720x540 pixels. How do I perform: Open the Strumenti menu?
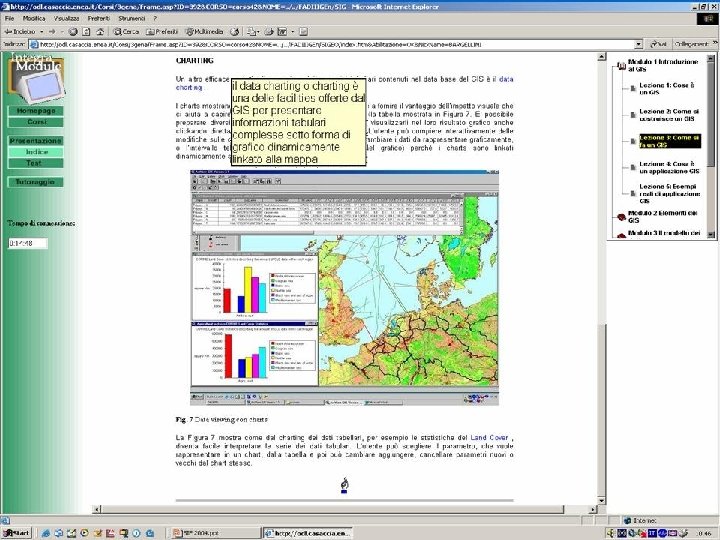point(133,18)
